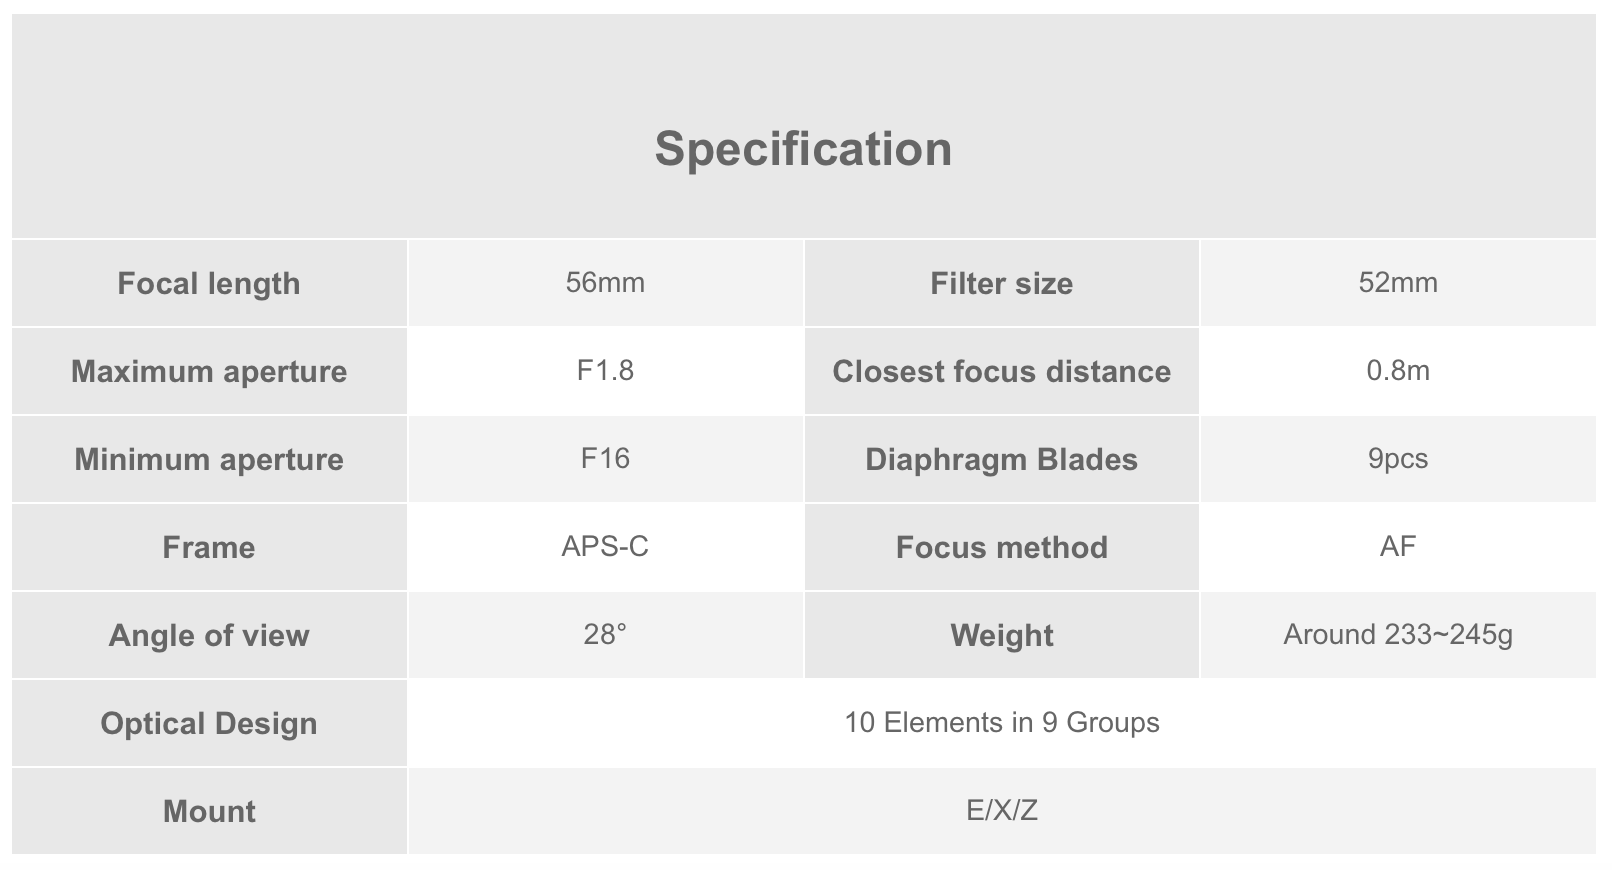
Task: Click the APS-C frame value
Action: coord(605,547)
